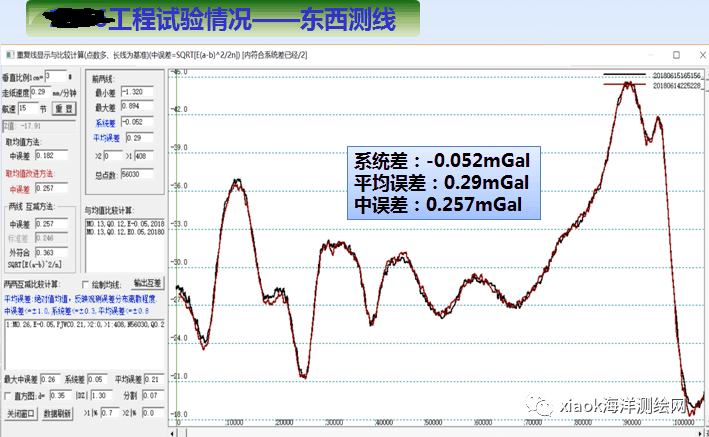Toggle the 直方图 checkbox
709x437 pixels.
(x=8, y=396)
